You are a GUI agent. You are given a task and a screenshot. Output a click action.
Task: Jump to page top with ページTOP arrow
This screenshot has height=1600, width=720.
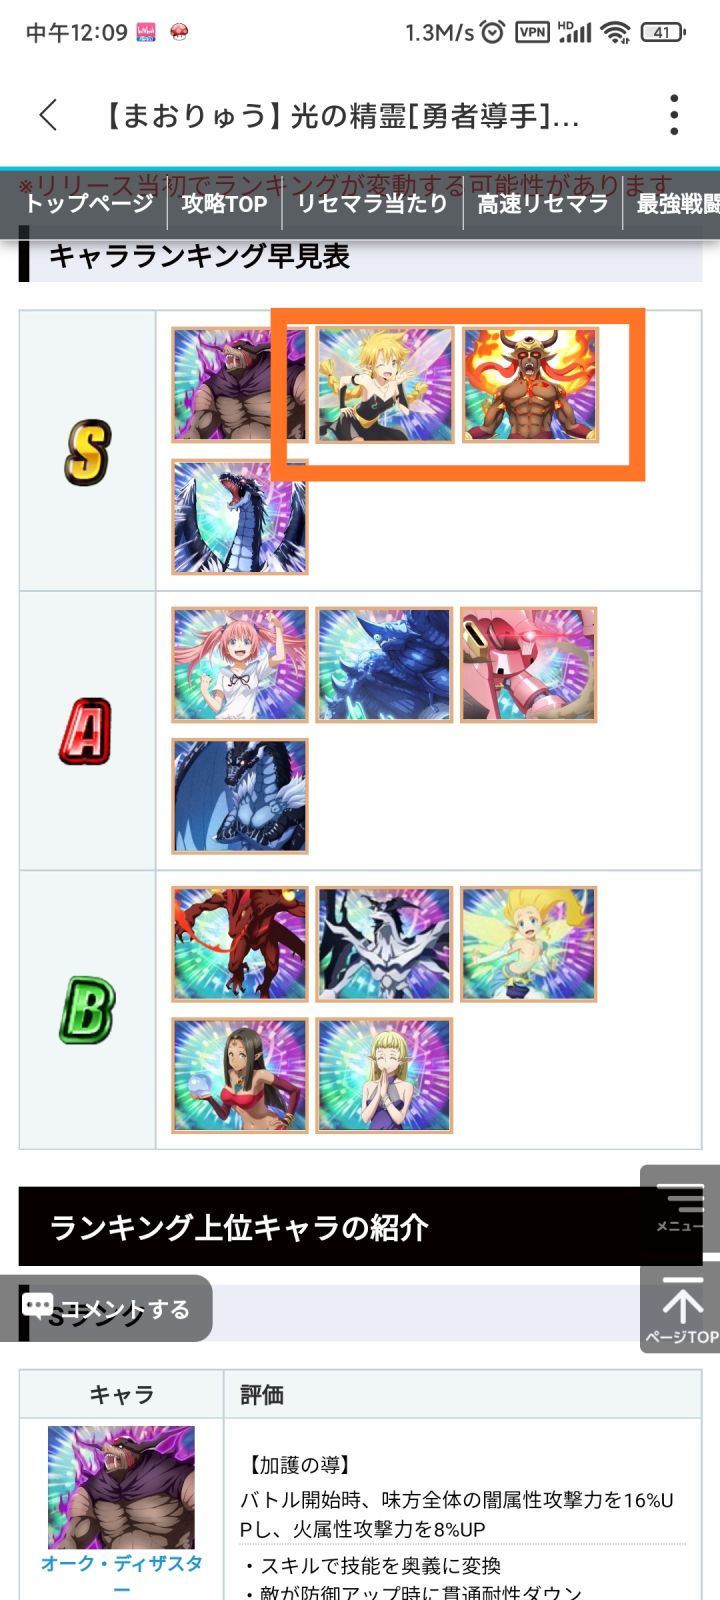click(681, 1308)
